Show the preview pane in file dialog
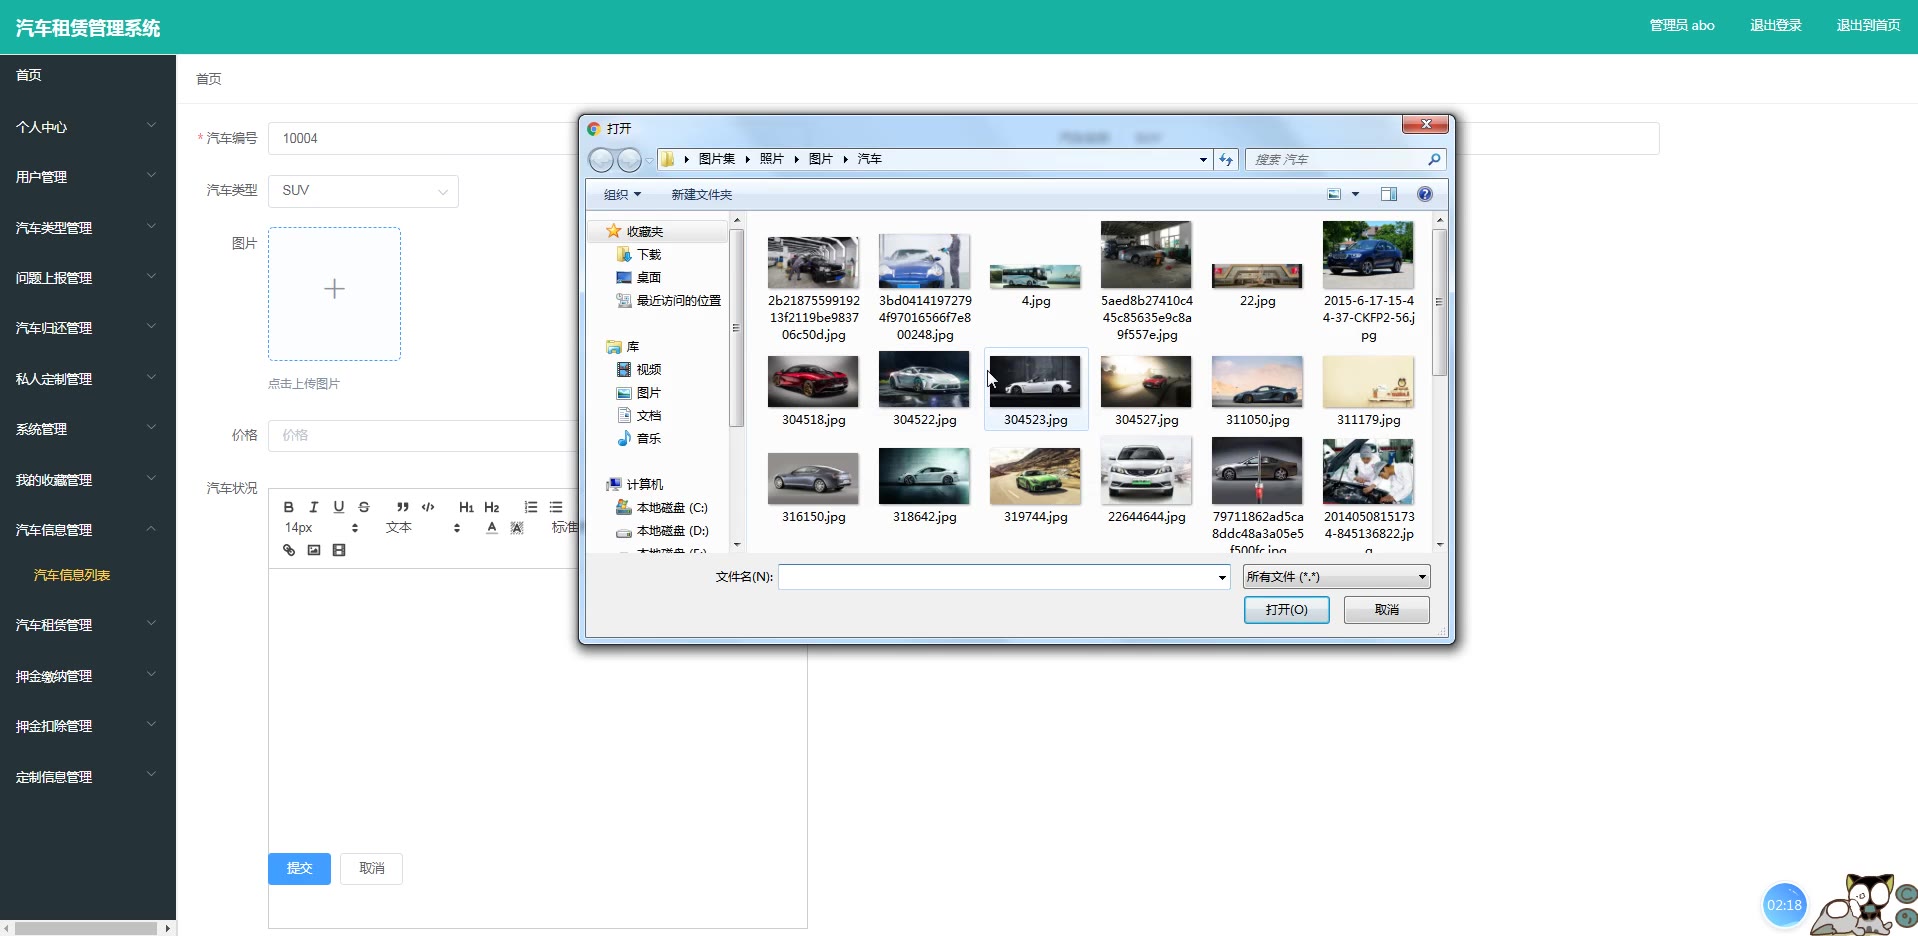Screen dimensions: 1918x936 point(1388,195)
